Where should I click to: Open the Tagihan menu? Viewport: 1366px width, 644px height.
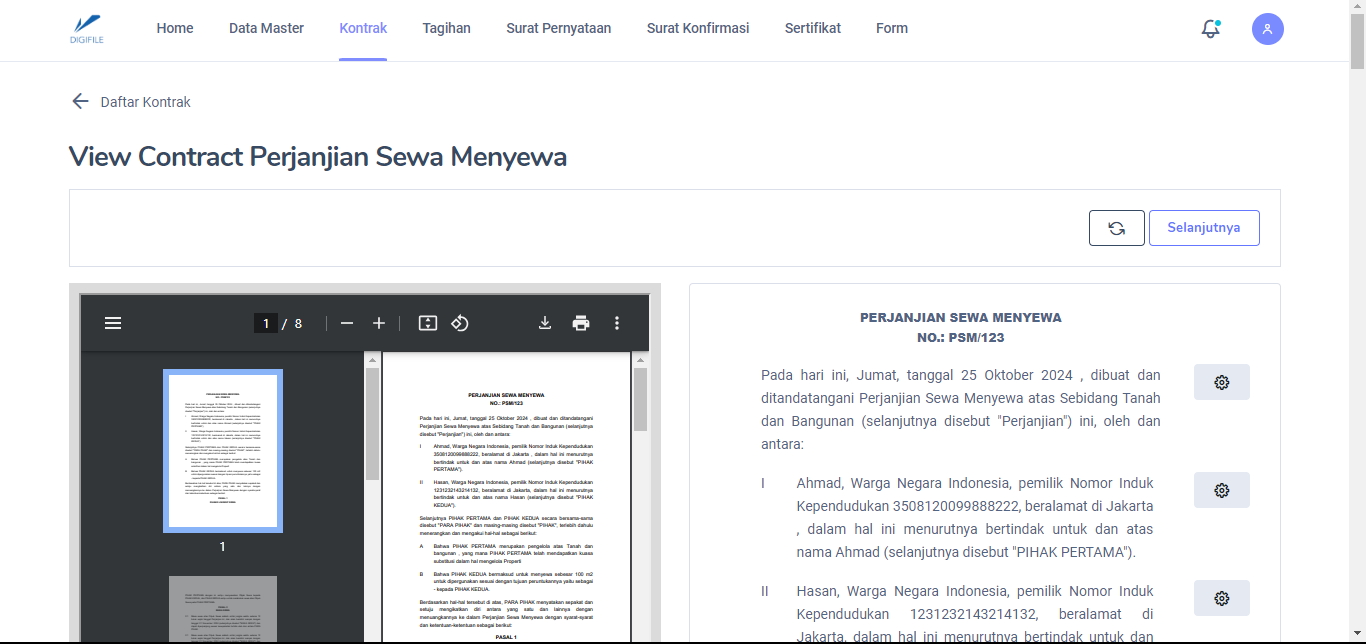coord(446,29)
